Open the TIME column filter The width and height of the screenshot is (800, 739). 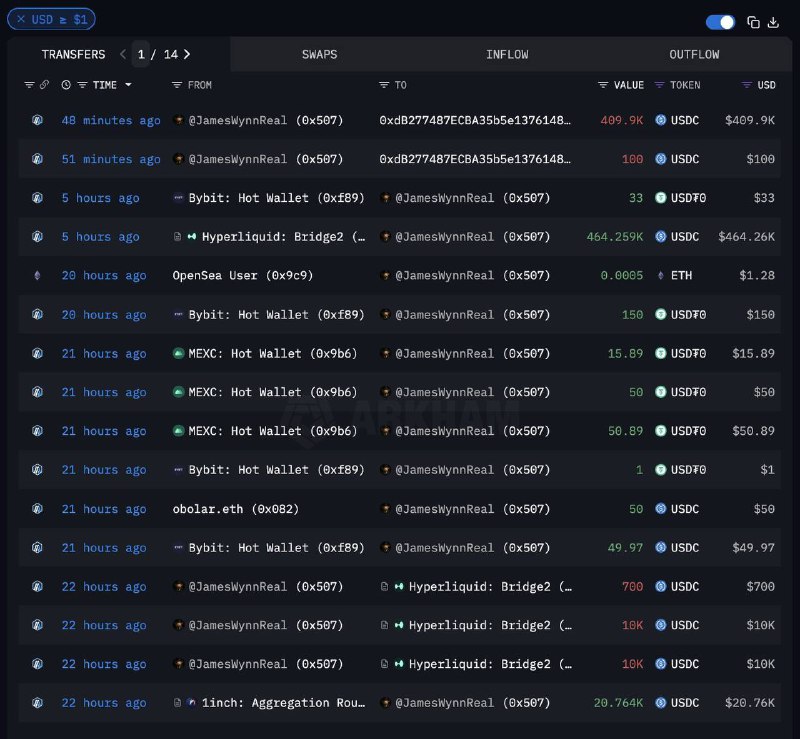click(82, 85)
